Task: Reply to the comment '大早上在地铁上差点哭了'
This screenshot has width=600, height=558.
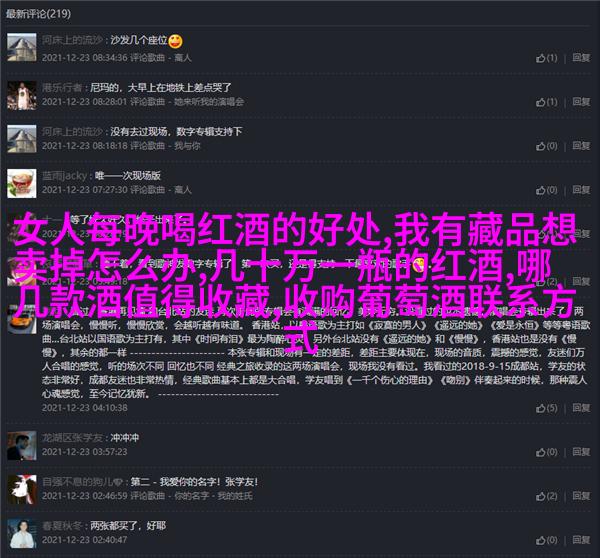Action: click(581, 102)
